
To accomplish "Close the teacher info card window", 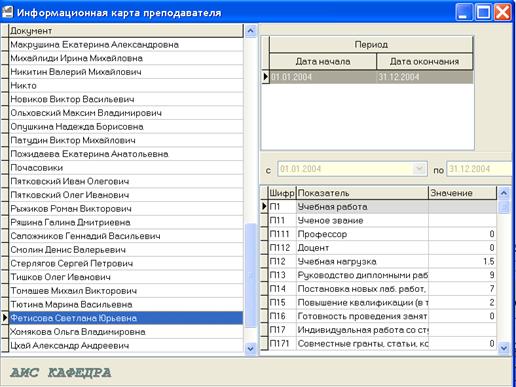I will [502, 12].
